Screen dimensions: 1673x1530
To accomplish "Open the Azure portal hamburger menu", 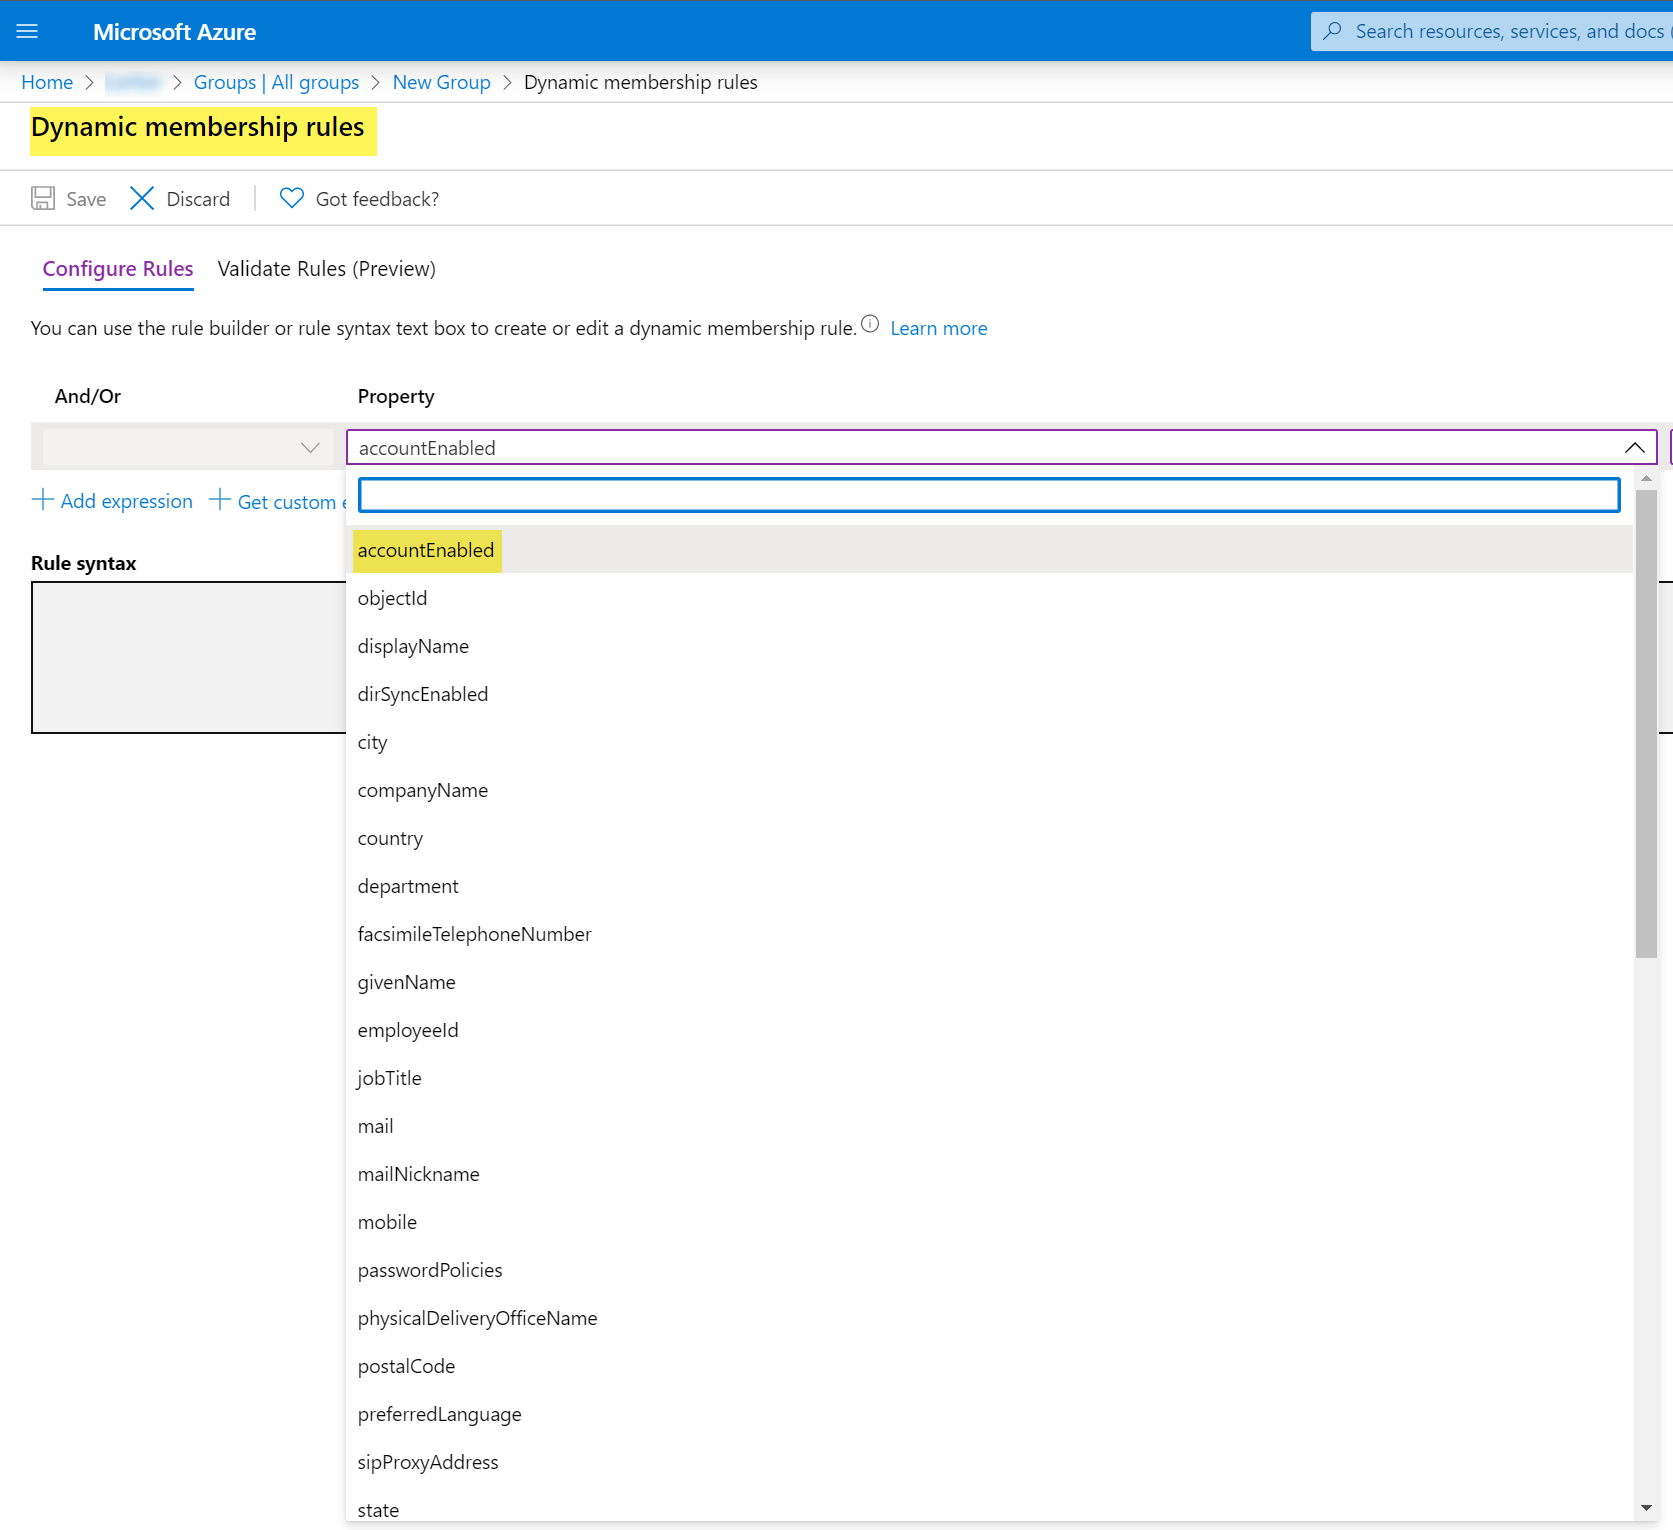I will click(29, 30).
